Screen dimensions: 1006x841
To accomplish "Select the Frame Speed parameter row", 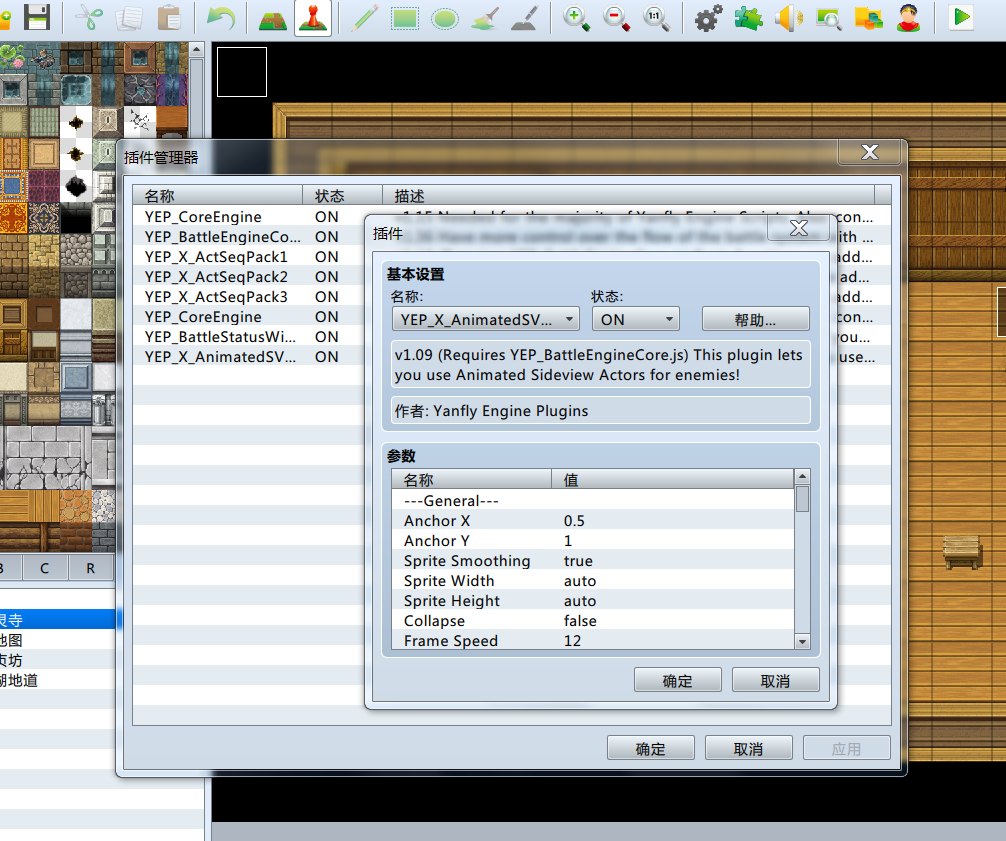I will point(593,640).
